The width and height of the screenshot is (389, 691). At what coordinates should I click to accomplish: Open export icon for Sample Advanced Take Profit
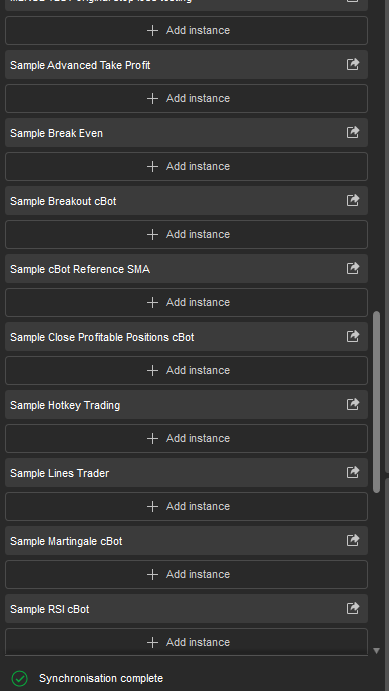[353, 64]
